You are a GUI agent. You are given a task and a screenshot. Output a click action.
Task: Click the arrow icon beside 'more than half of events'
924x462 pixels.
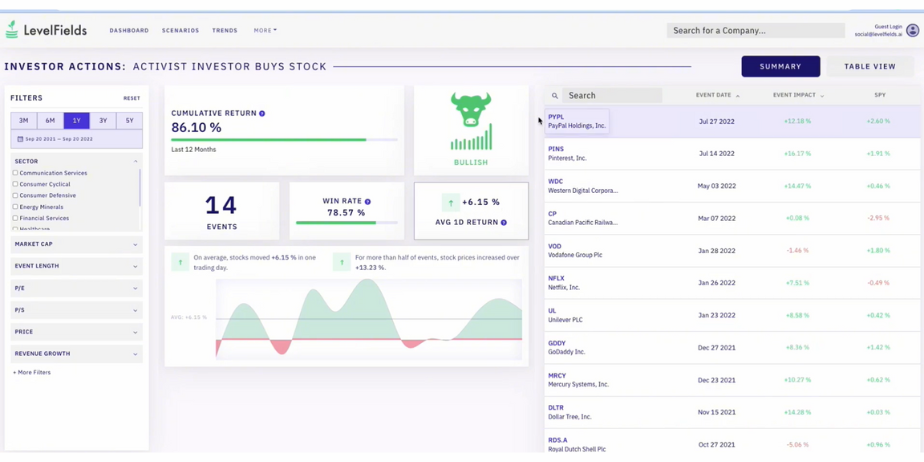342,262
